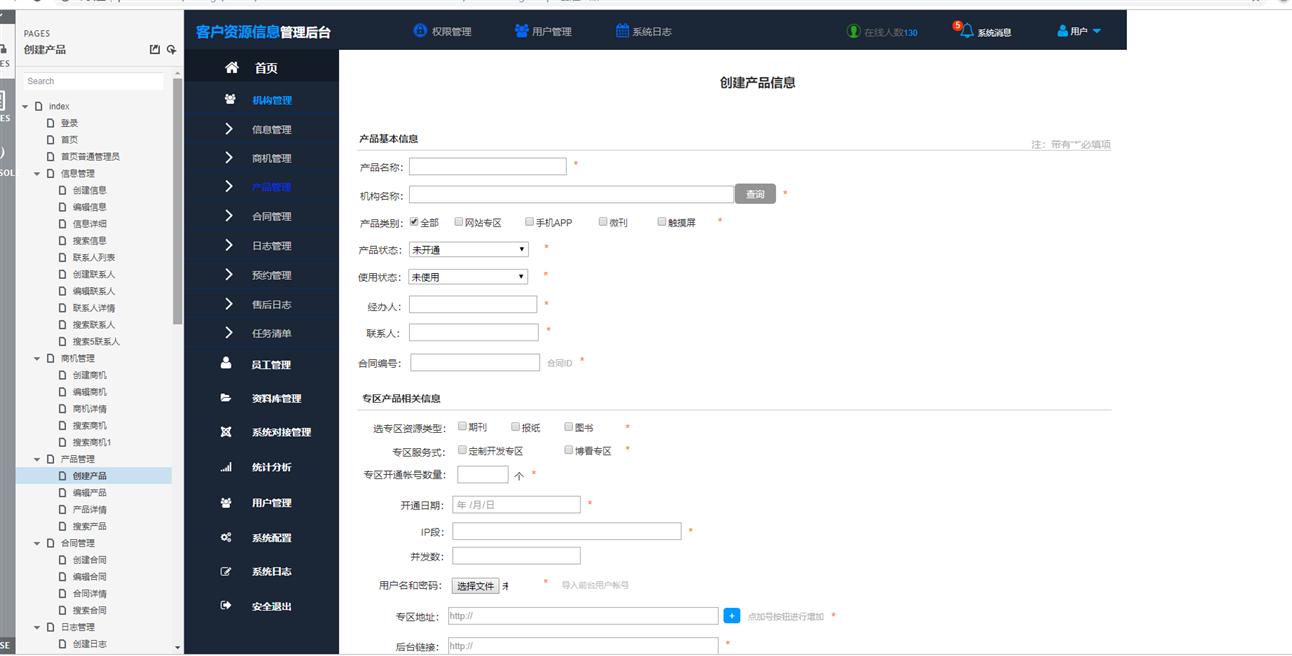1292x656 pixels.
Task: Click the edit icon beside sidebar 系统日志
Action: pos(226,571)
